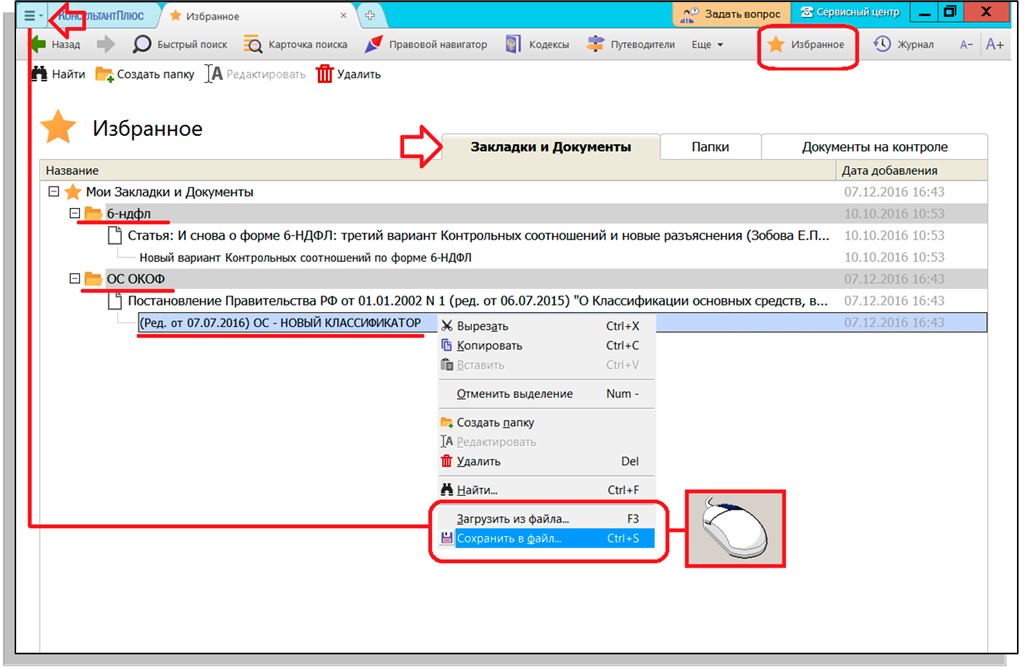Choose Отменить выделение in context menu

(x=546, y=394)
